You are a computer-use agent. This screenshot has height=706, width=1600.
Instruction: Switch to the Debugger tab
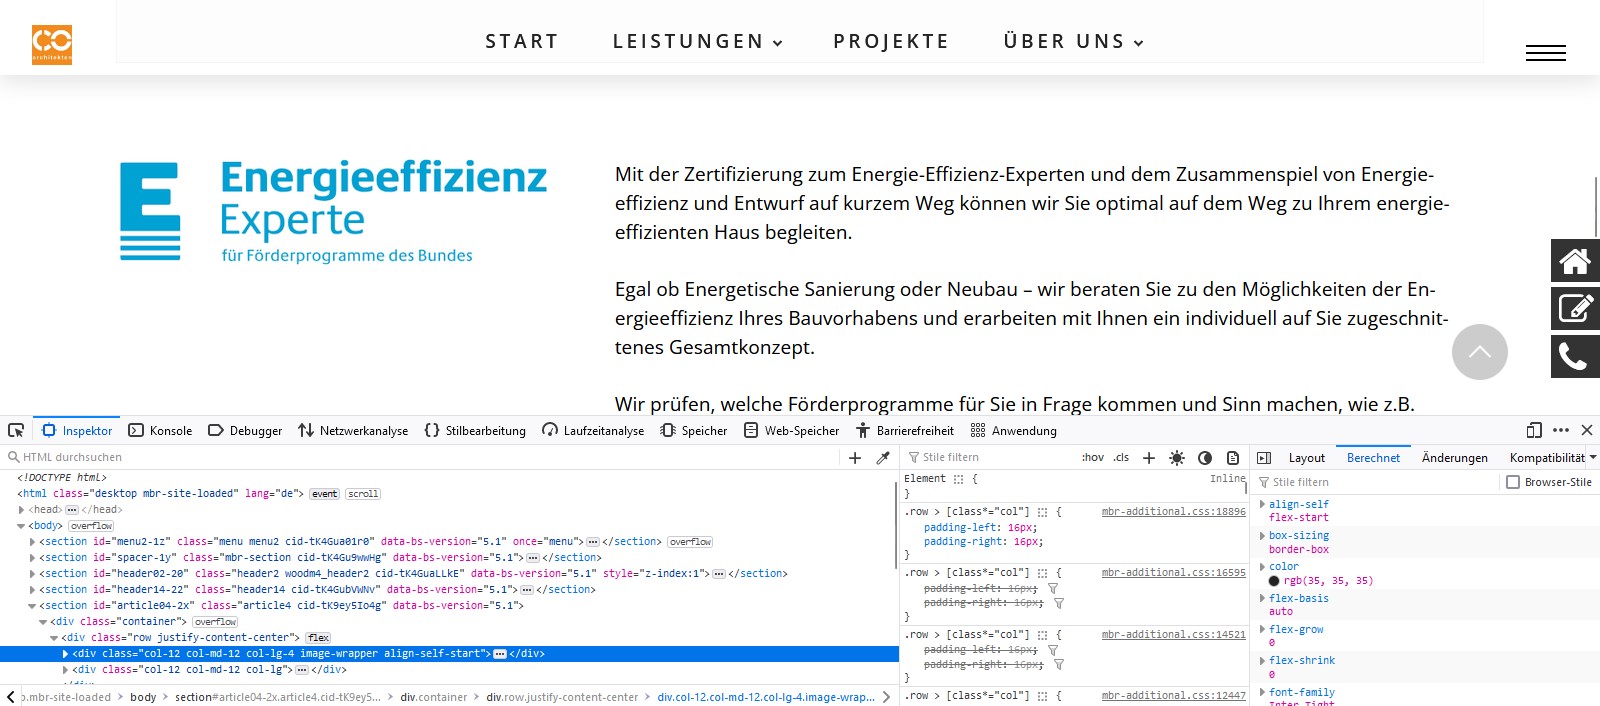coord(245,430)
